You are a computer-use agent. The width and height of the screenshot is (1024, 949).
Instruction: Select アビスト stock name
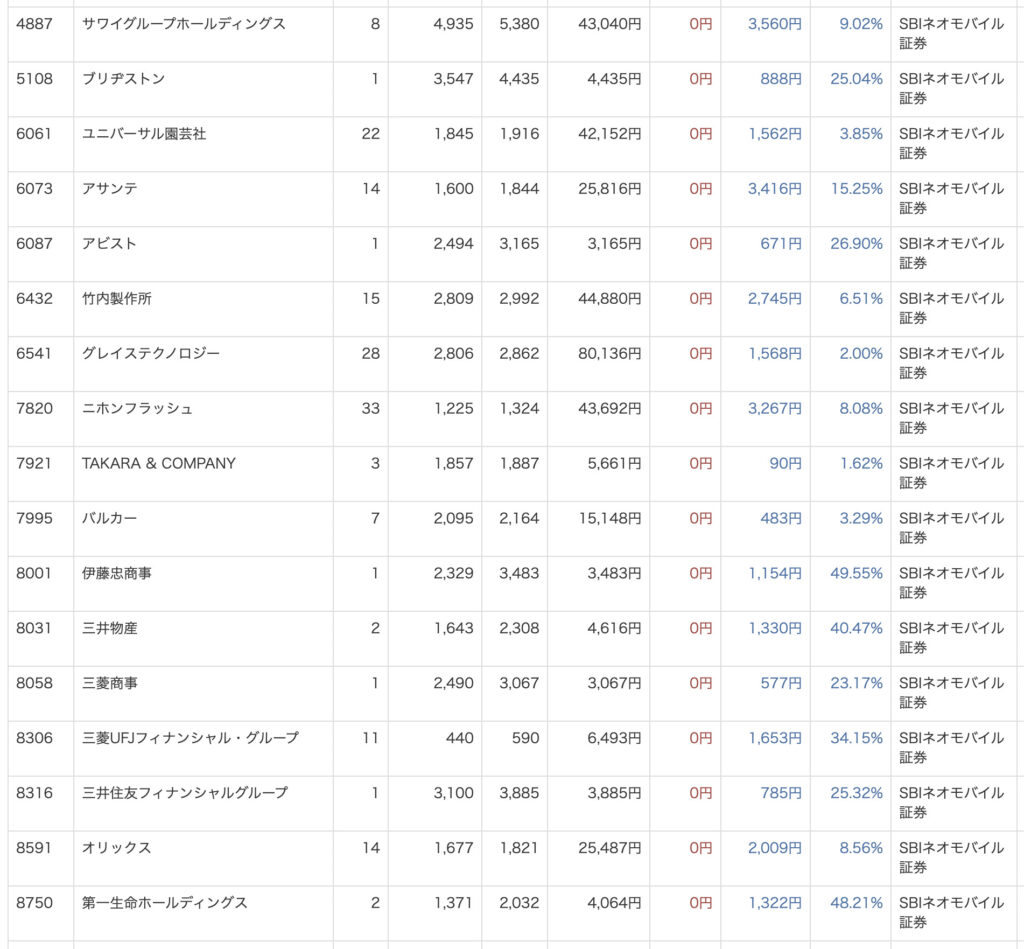109,244
